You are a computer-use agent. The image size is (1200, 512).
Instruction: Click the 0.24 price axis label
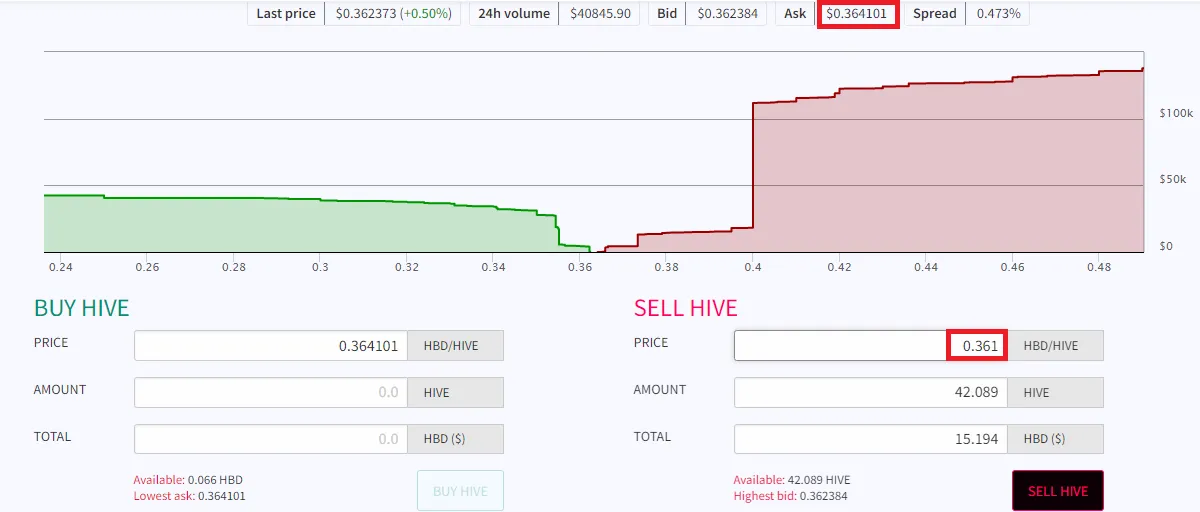(60, 268)
